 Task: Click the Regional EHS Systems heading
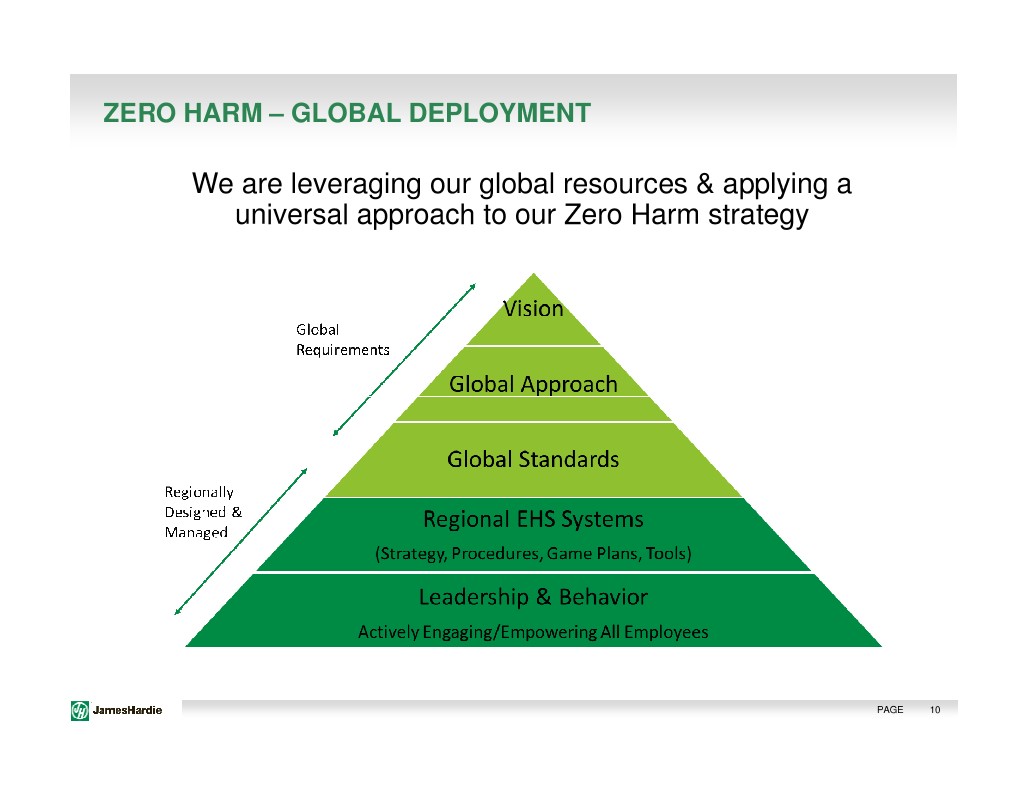point(533,519)
